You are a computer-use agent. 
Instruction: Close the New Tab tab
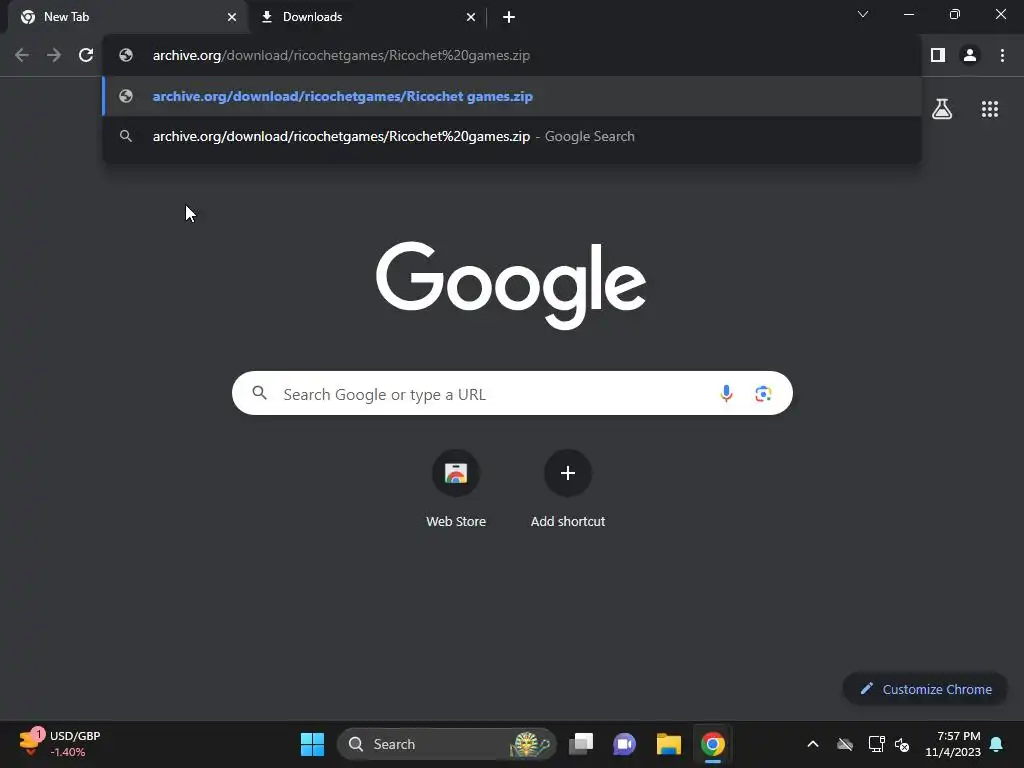[232, 17]
